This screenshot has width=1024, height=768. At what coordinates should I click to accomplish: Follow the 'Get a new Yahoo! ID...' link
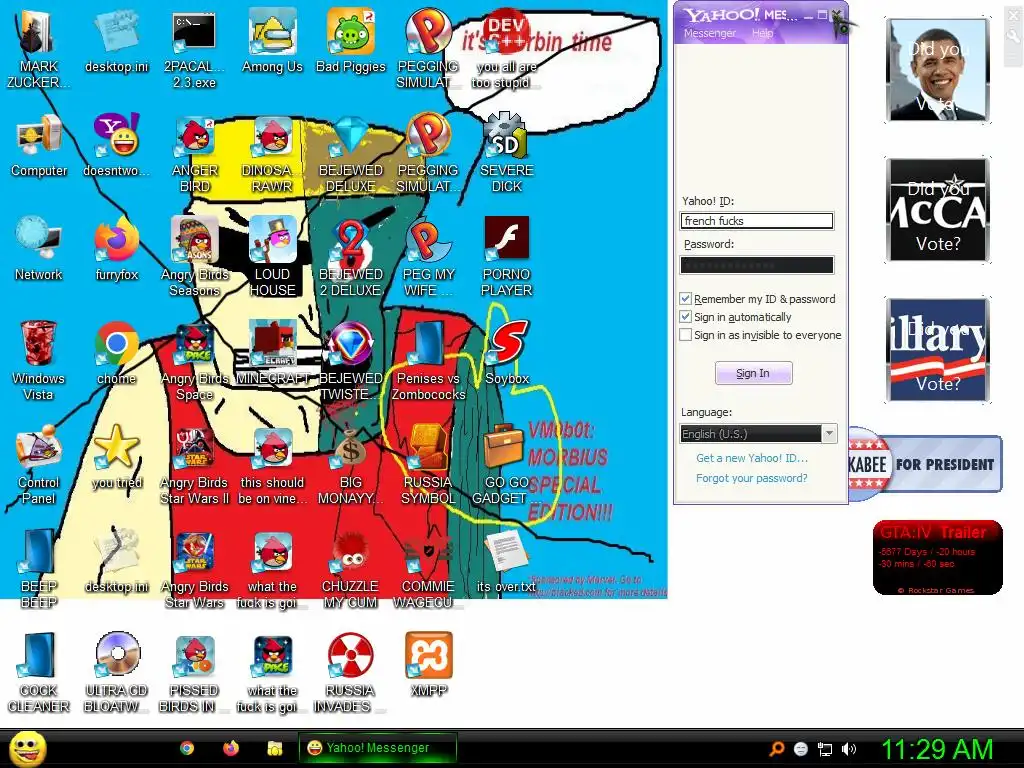pyautogui.click(x=752, y=458)
